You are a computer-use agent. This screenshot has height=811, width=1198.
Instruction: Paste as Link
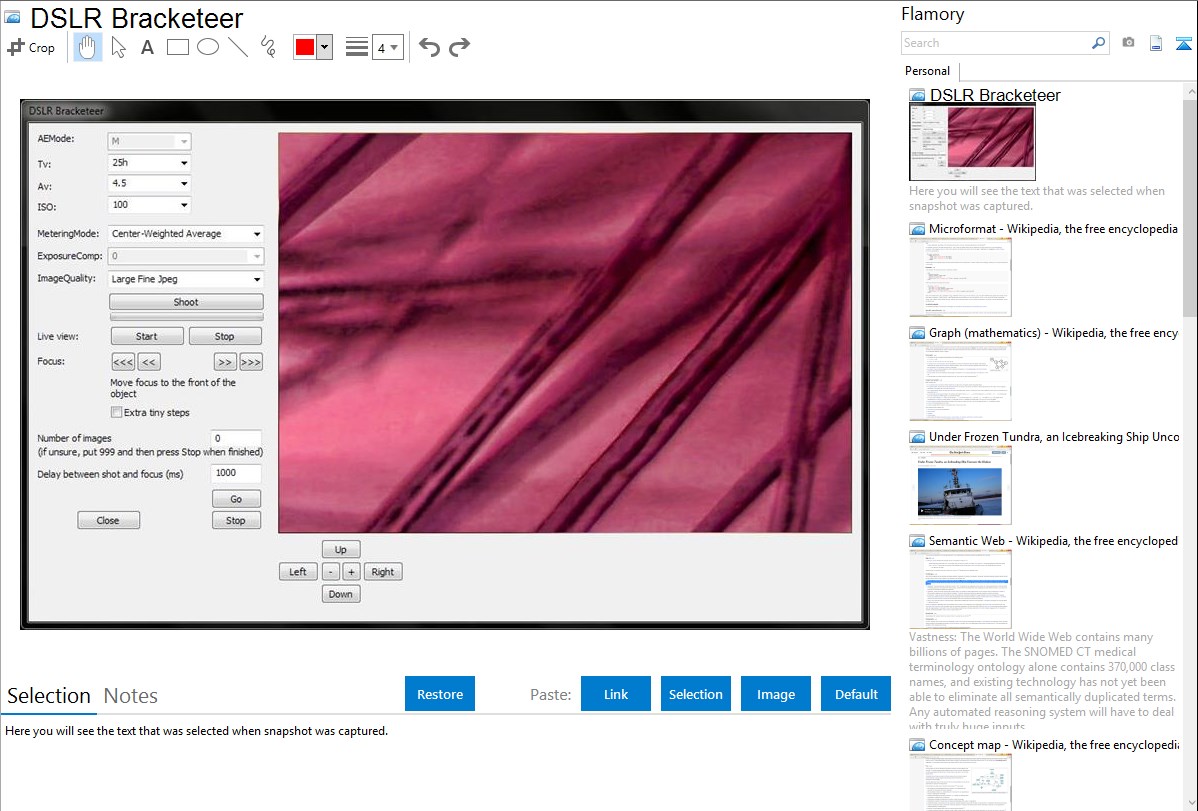click(x=616, y=694)
